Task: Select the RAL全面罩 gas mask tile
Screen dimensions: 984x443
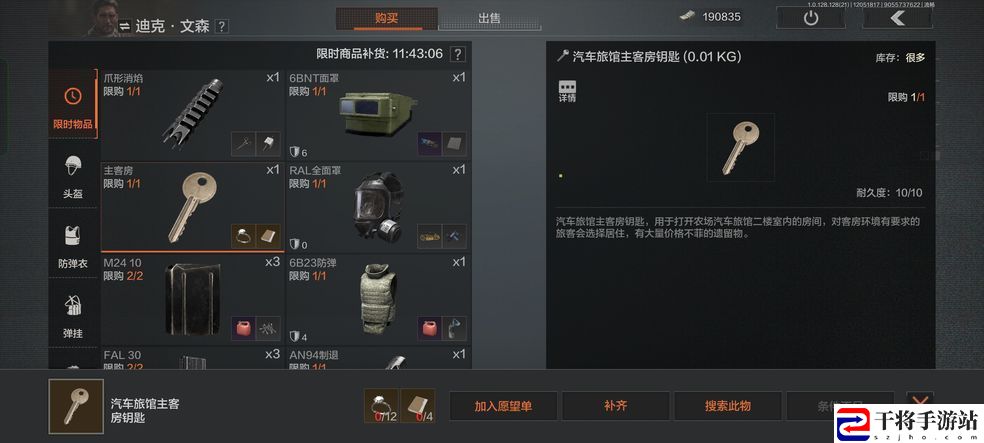Action: coord(378,207)
